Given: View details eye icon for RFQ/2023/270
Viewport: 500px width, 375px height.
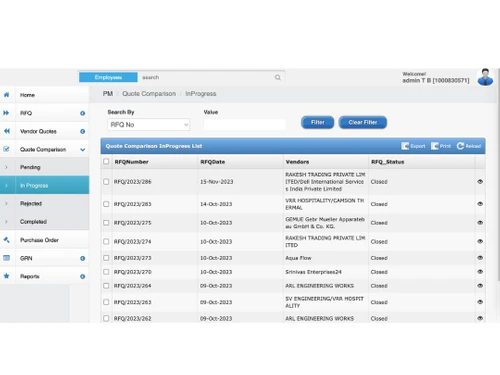Looking at the screenshot, I should tap(480, 272).
